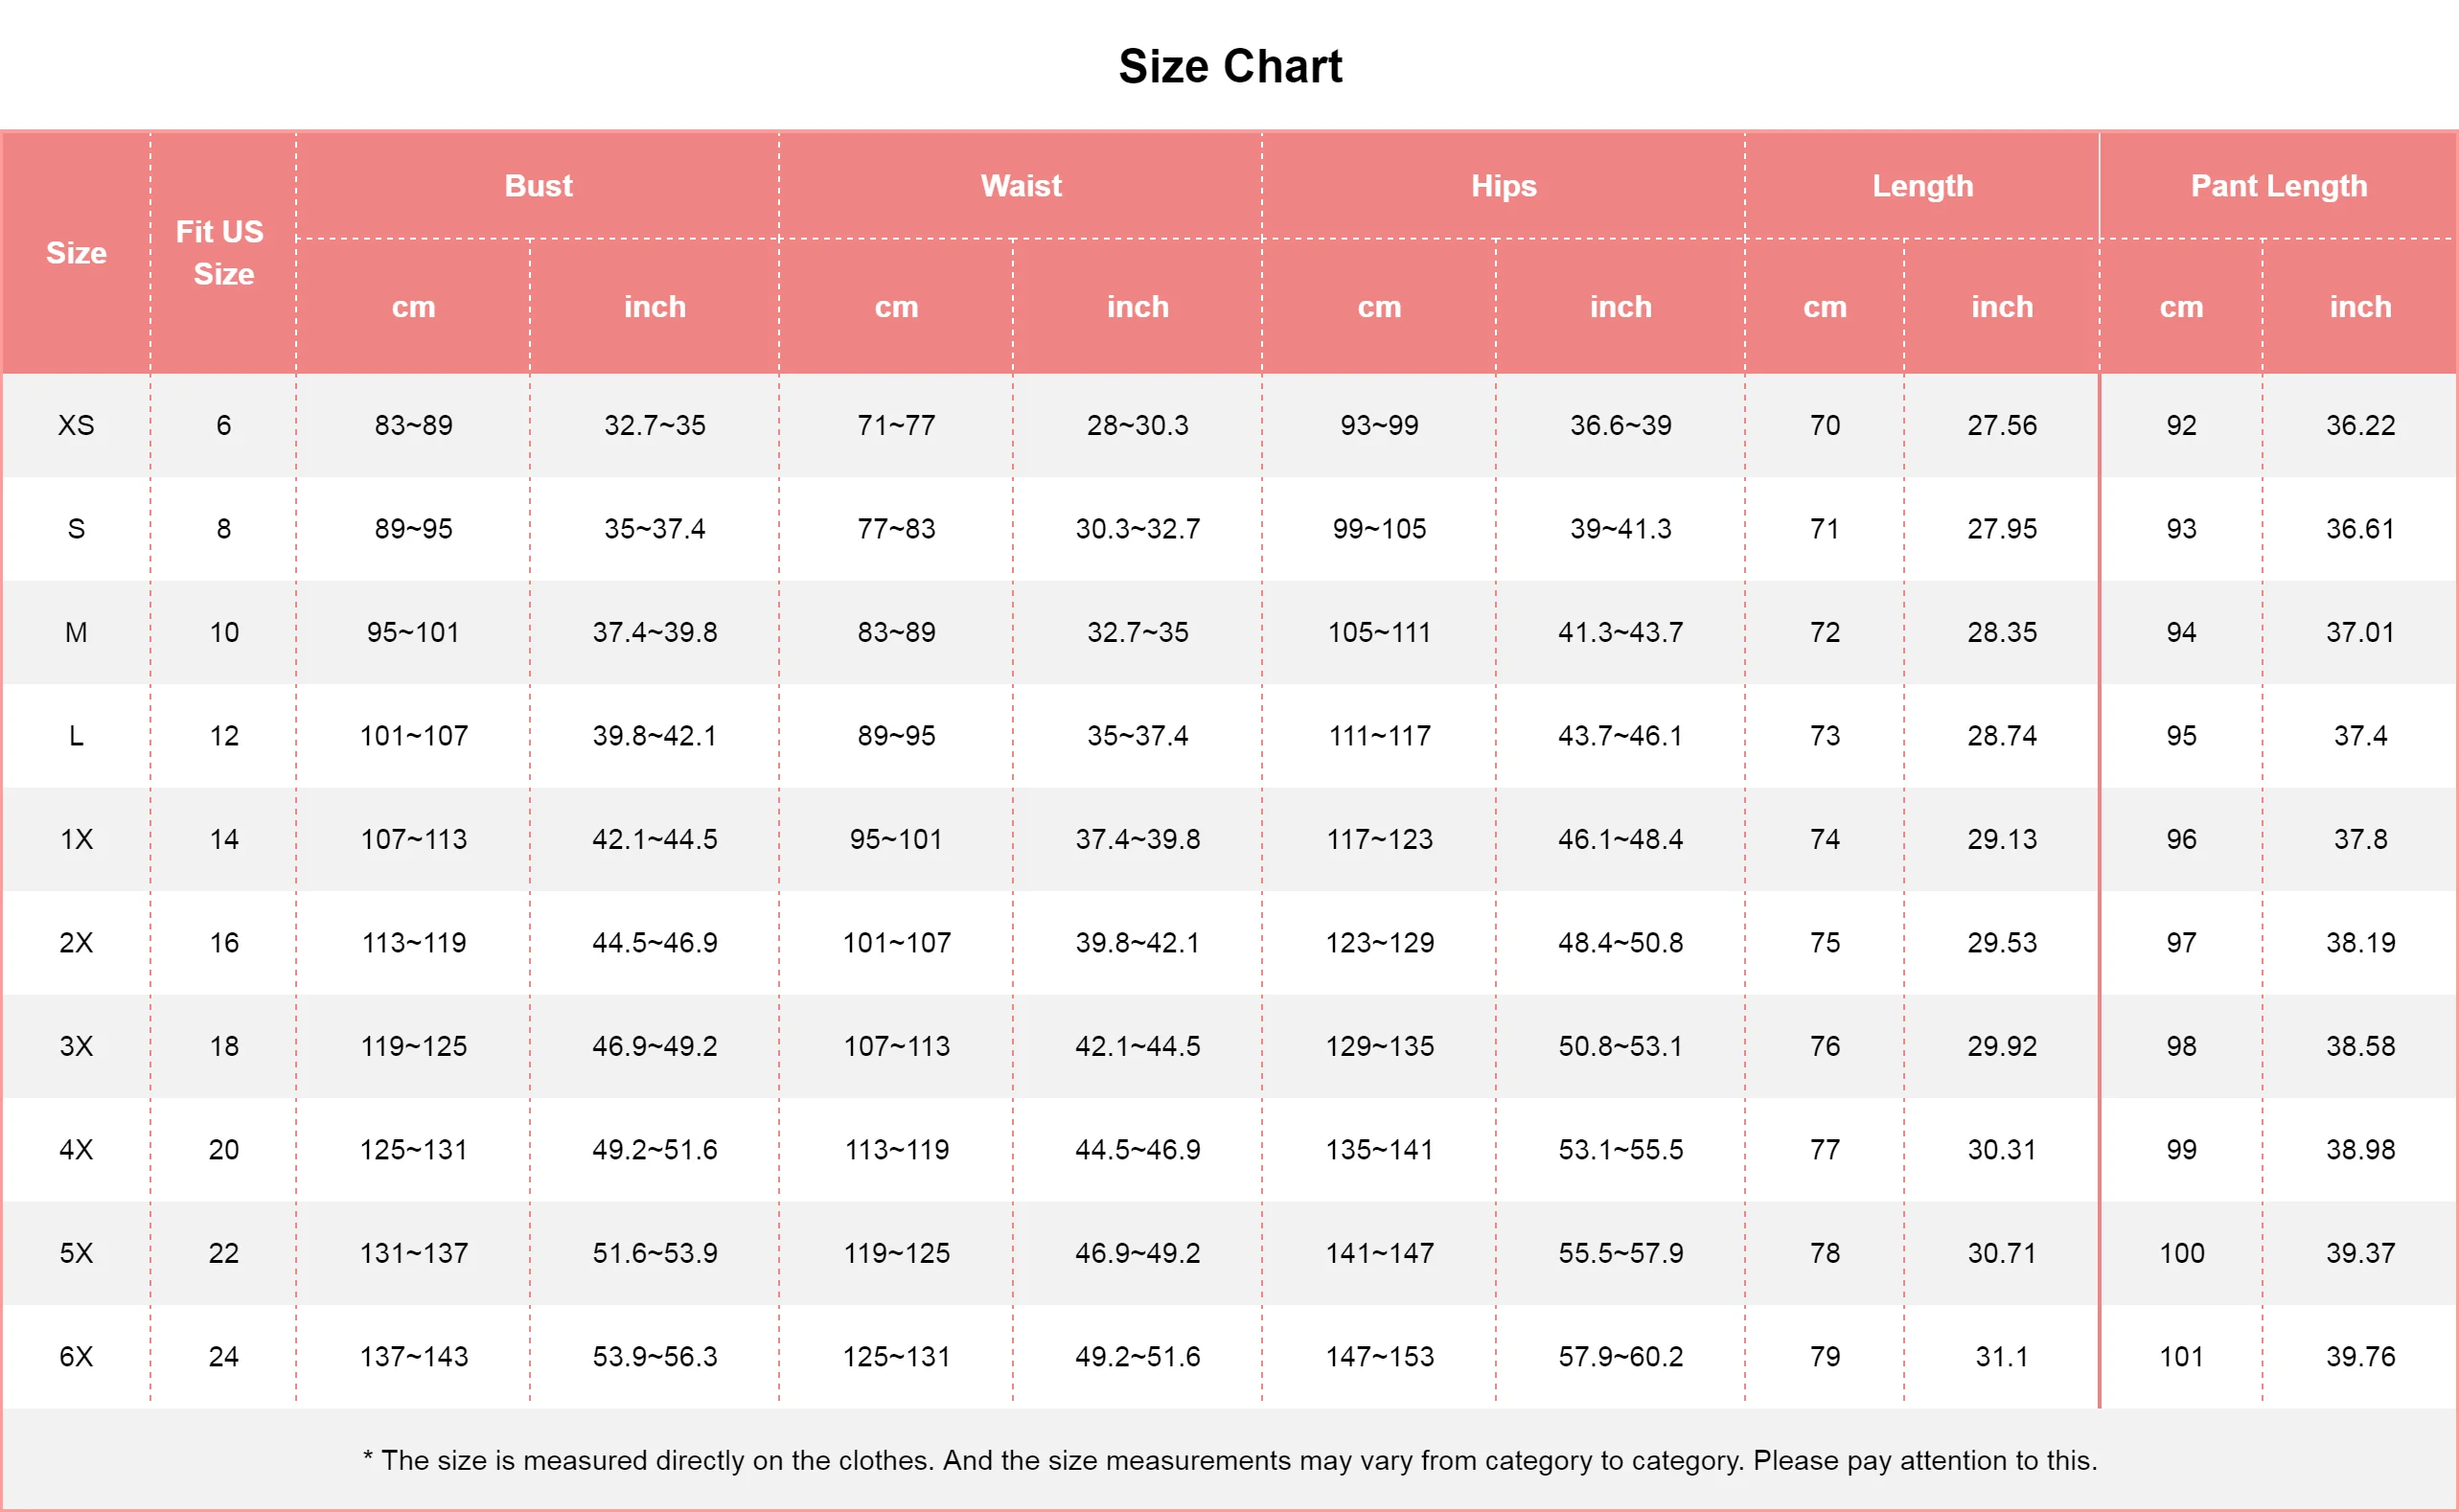Select pant length inch value "39.76"
This screenshot has height=1512, width=2459.
pyautogui.click(x=2360, y=1357)
